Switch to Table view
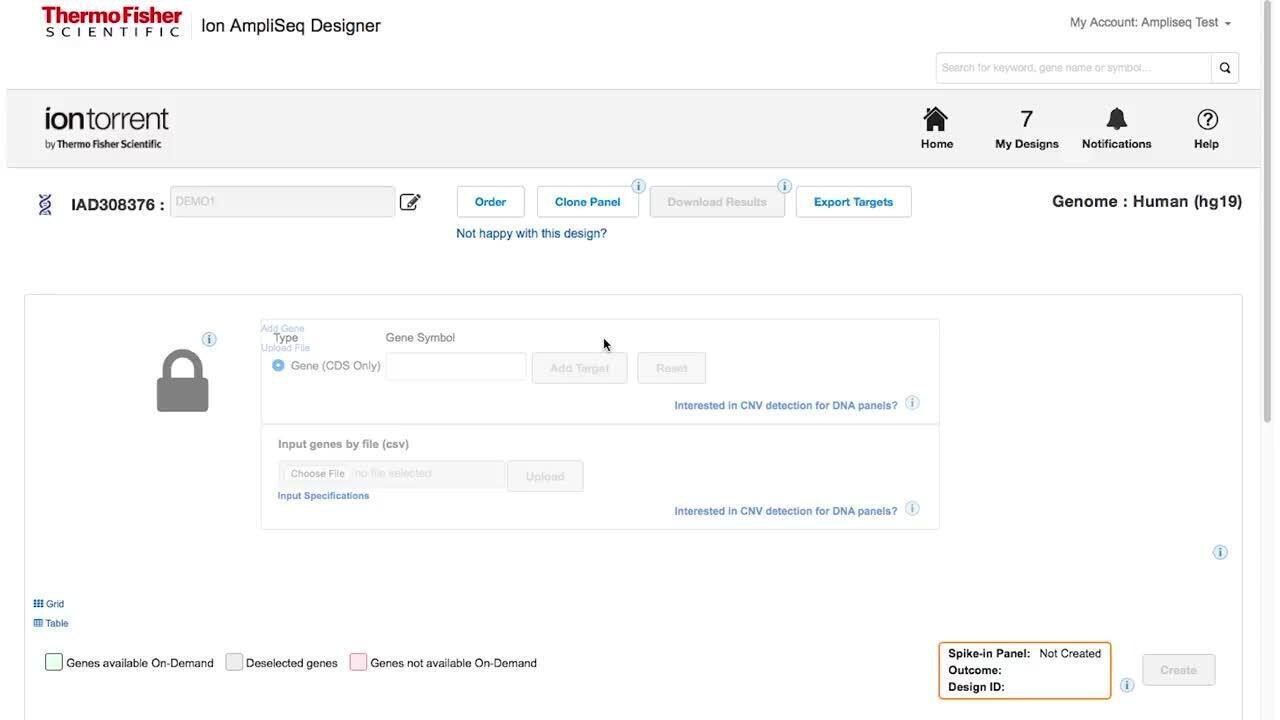The image size is (1280, 720). 51,623
